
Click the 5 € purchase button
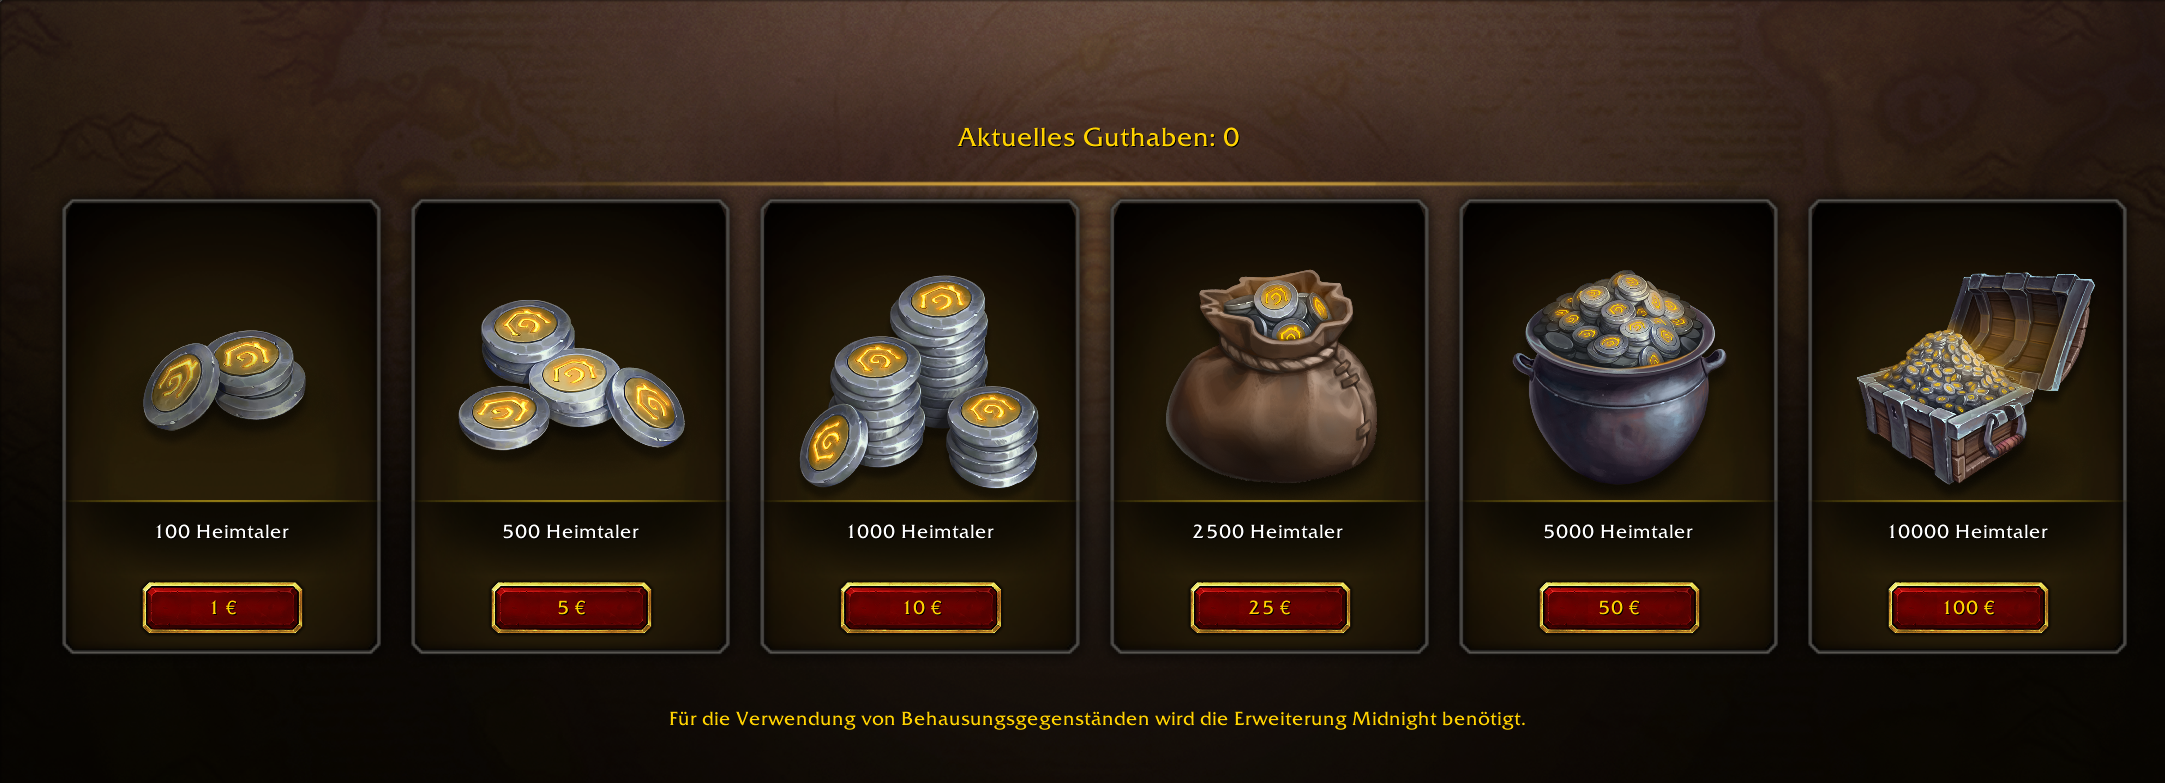point(571,608)
